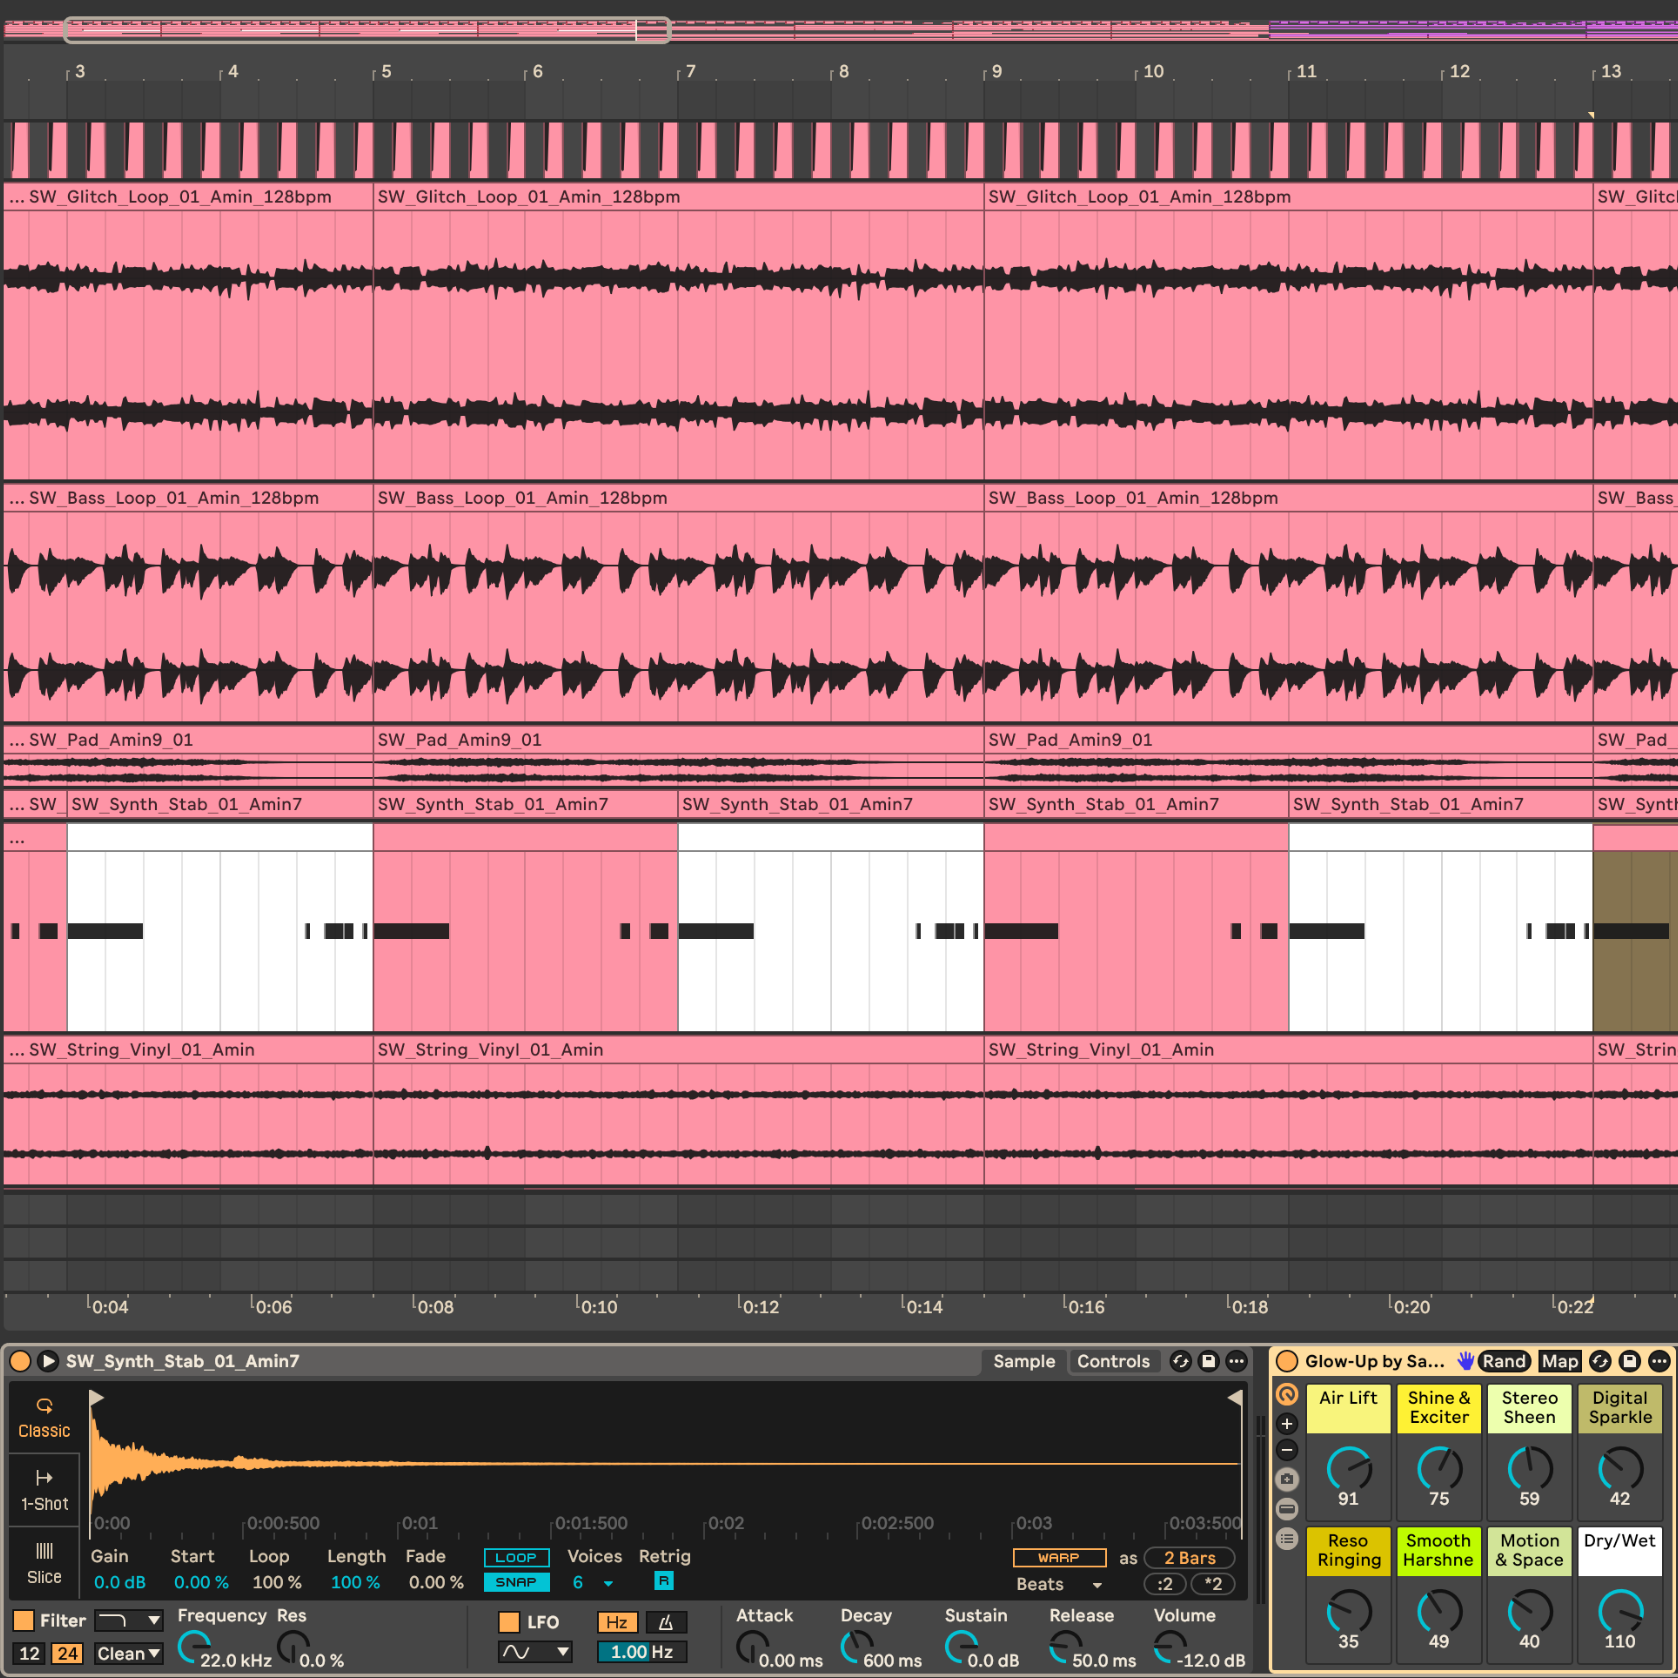Click the WARP button in Simpler
The height and width of the screenshot is (1678, 1678).
(1058, 1558)
